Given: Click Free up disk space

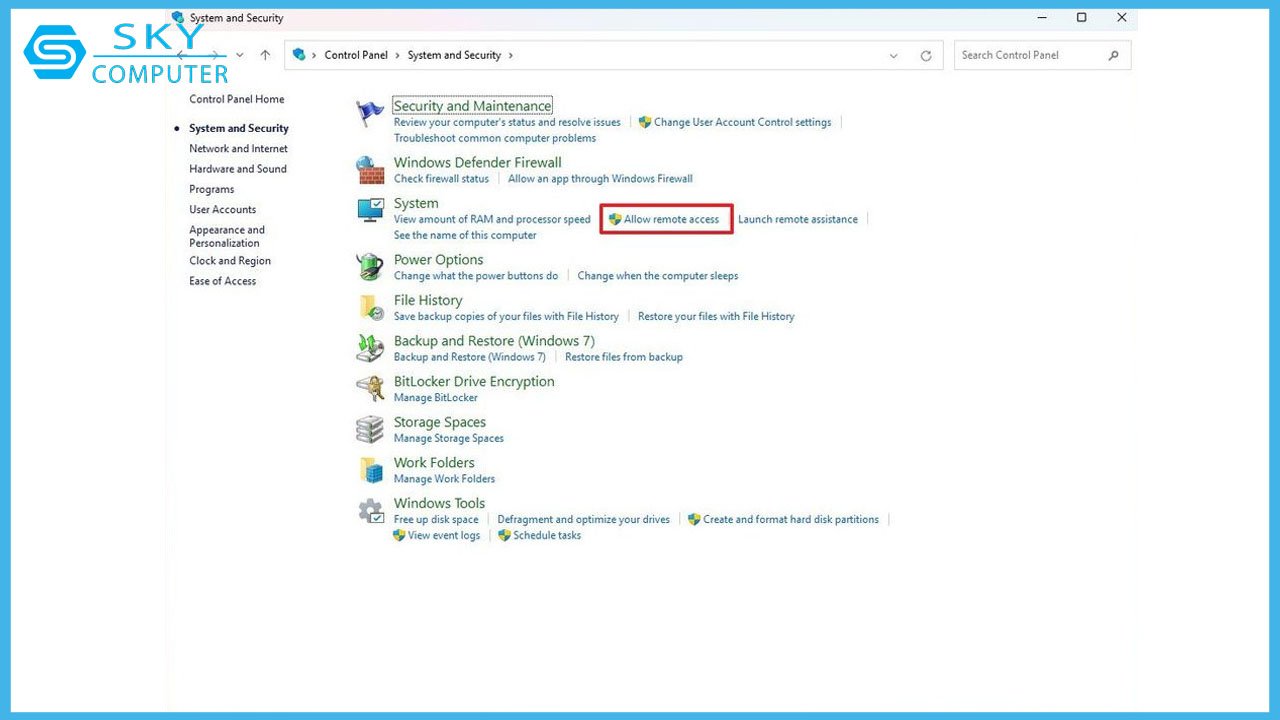Looking at the screenshot, I should 436,519.
